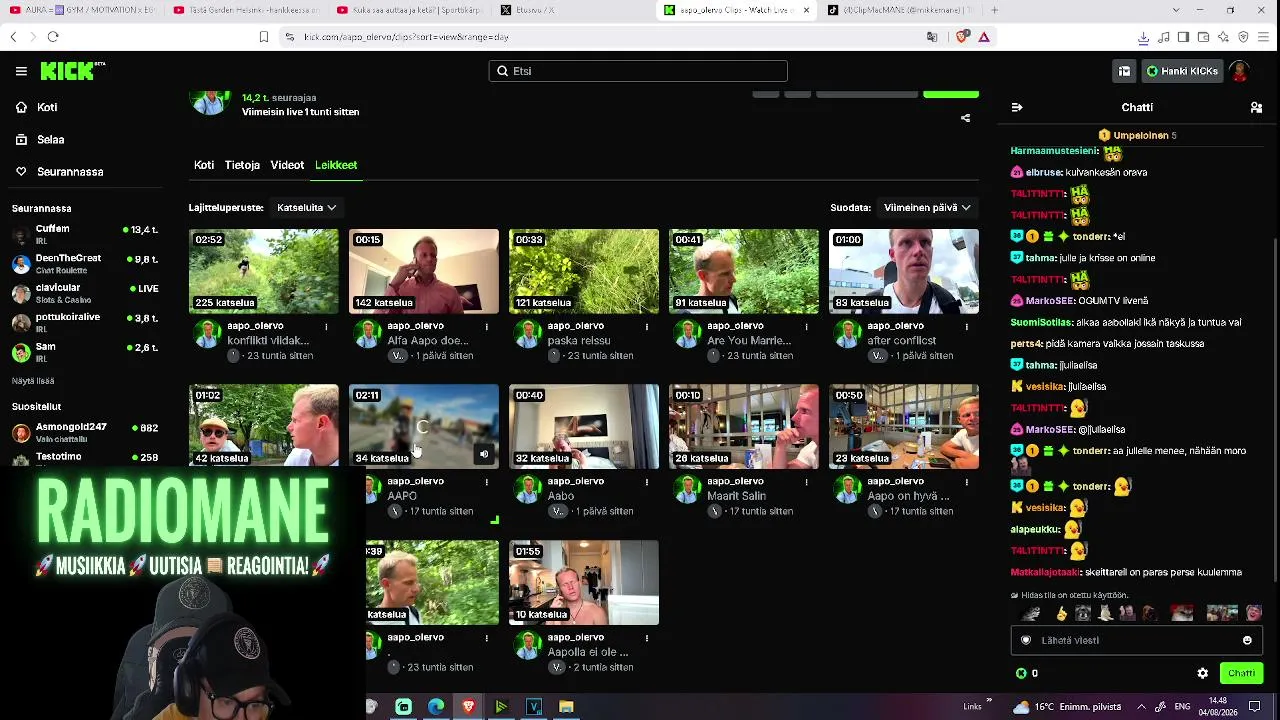Focus the Etsi search field
Image resolution: width=1280 pixels, height=720 pixels.
click(x=638, y=71)
